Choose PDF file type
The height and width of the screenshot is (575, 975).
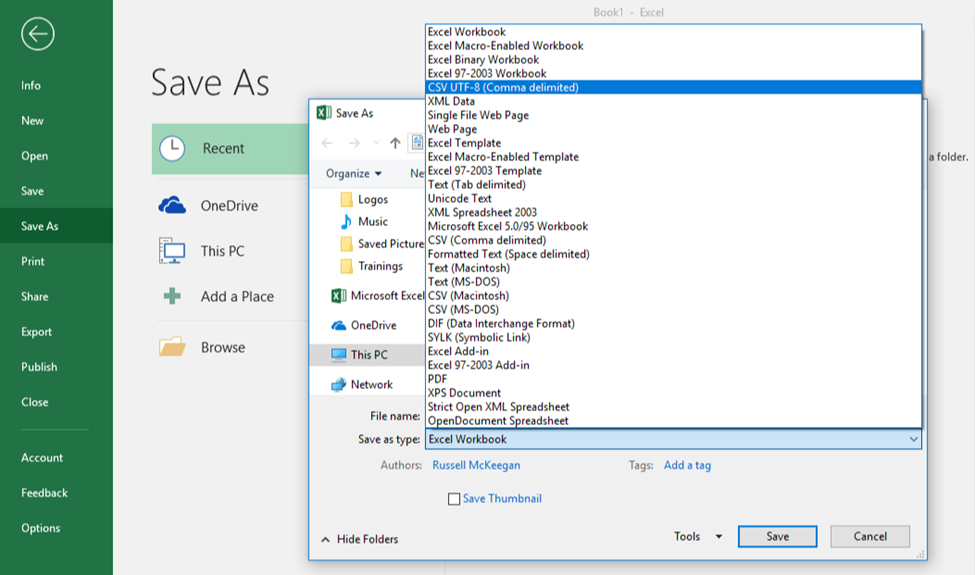(673, 379)
